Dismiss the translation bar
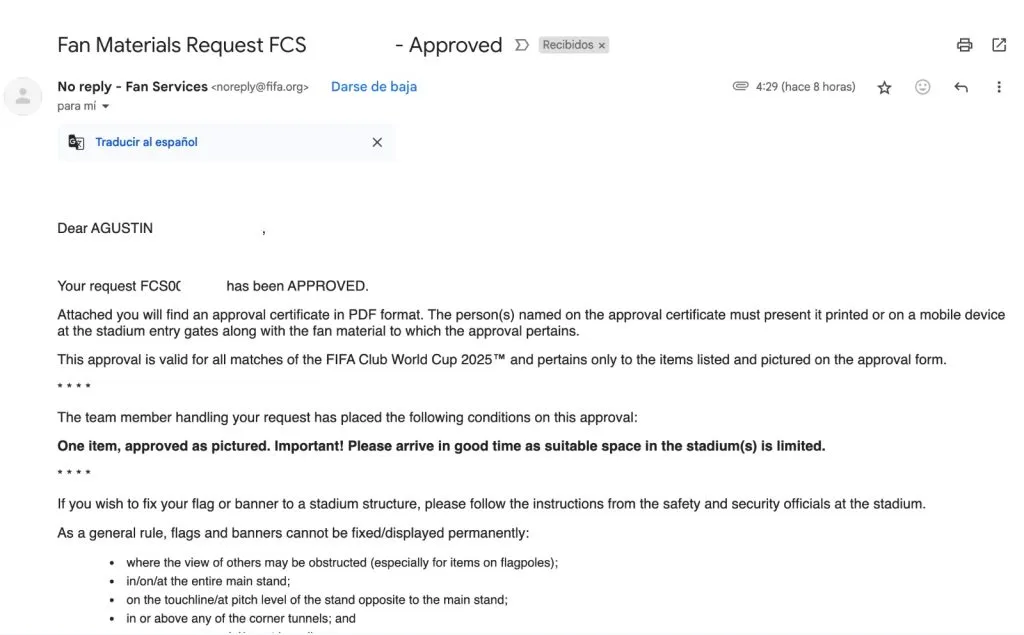The height and width of the screenshot is (635, 1024). tap(377, 142)
